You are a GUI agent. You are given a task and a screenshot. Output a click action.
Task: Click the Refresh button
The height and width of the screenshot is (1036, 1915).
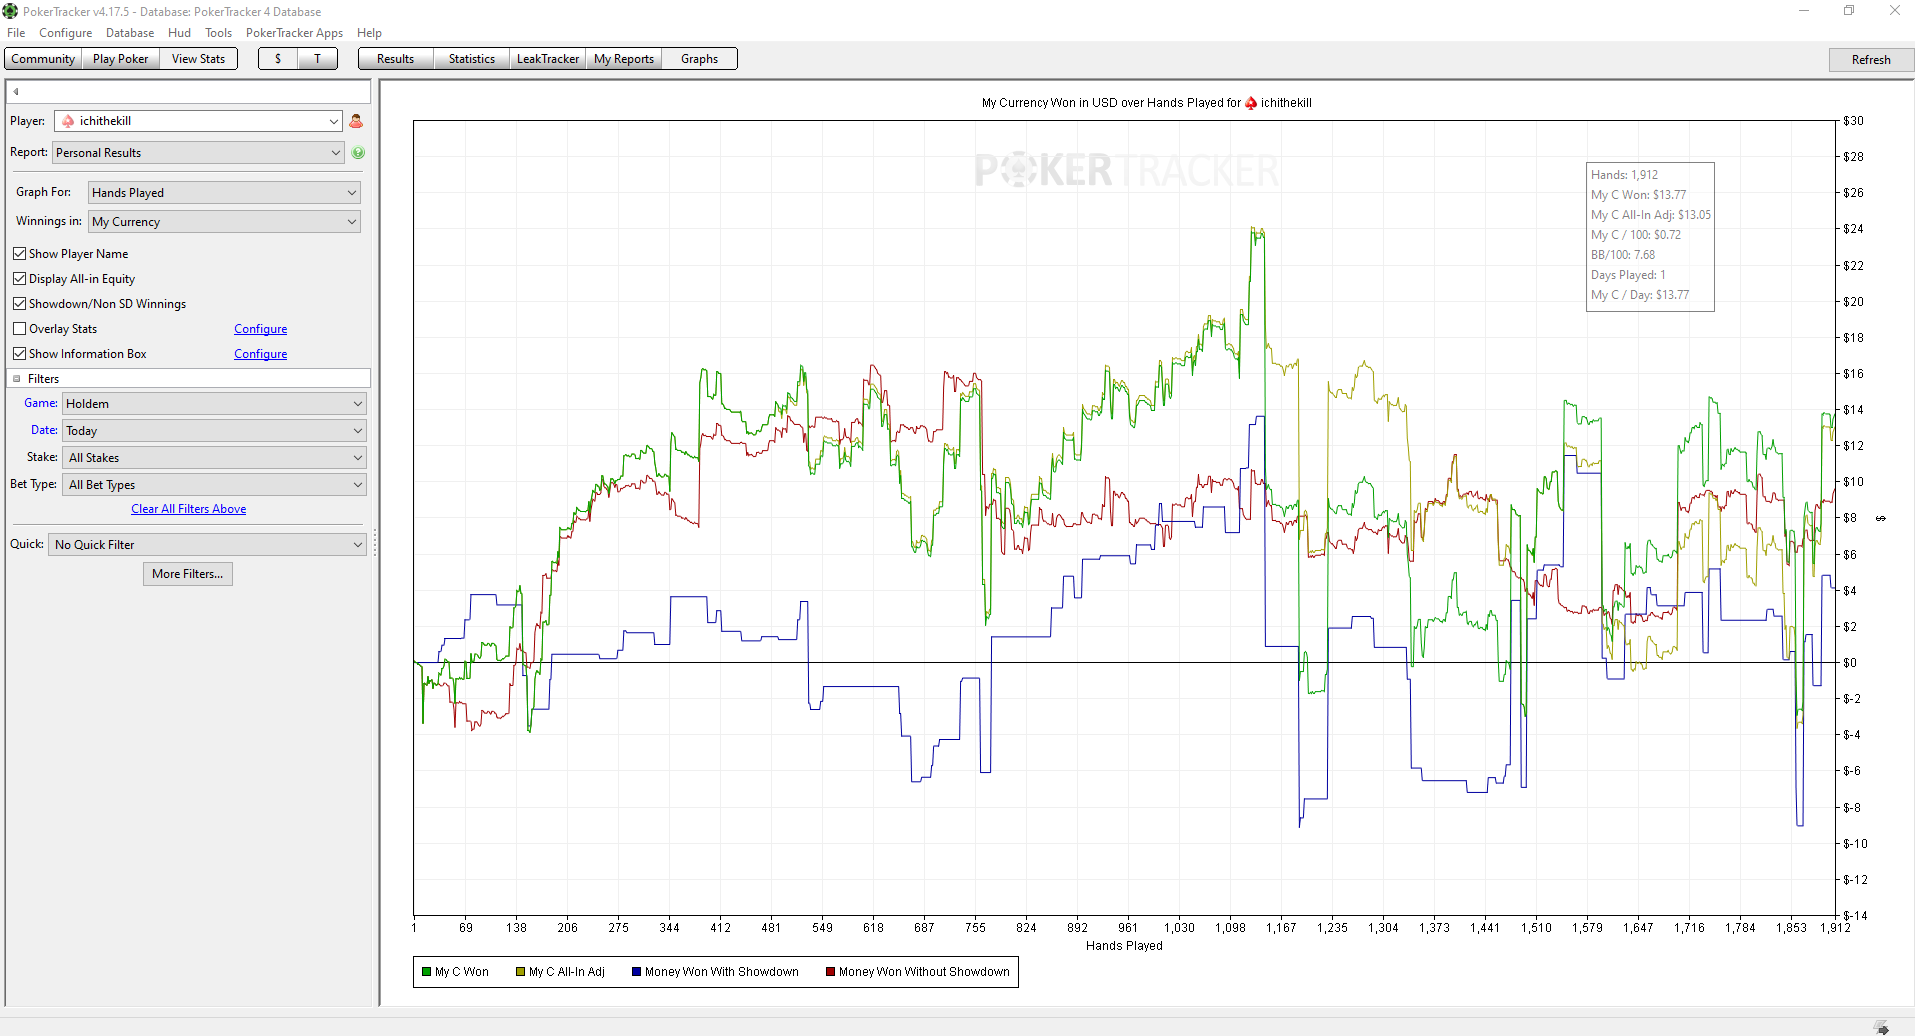coord(1870,60)
